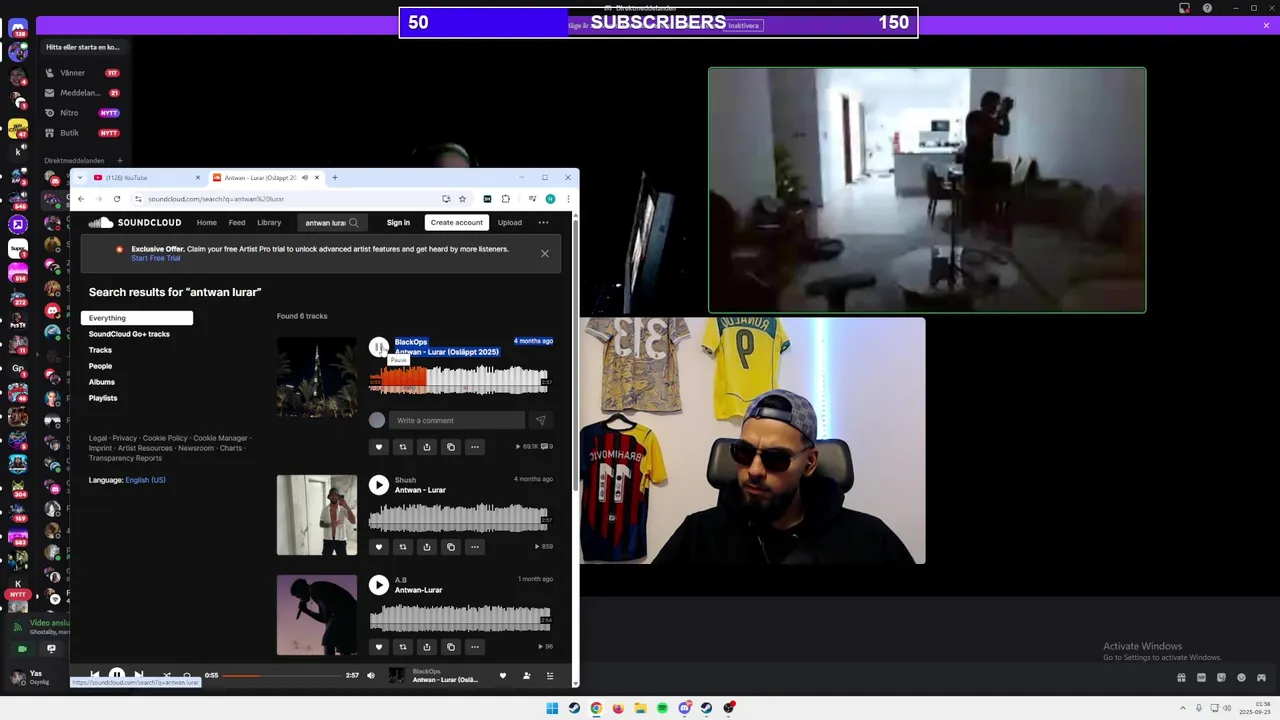Play the A.B Antwan-Lurar track
The width and height of the screenshot is (1280, 720).
point(378,585)
